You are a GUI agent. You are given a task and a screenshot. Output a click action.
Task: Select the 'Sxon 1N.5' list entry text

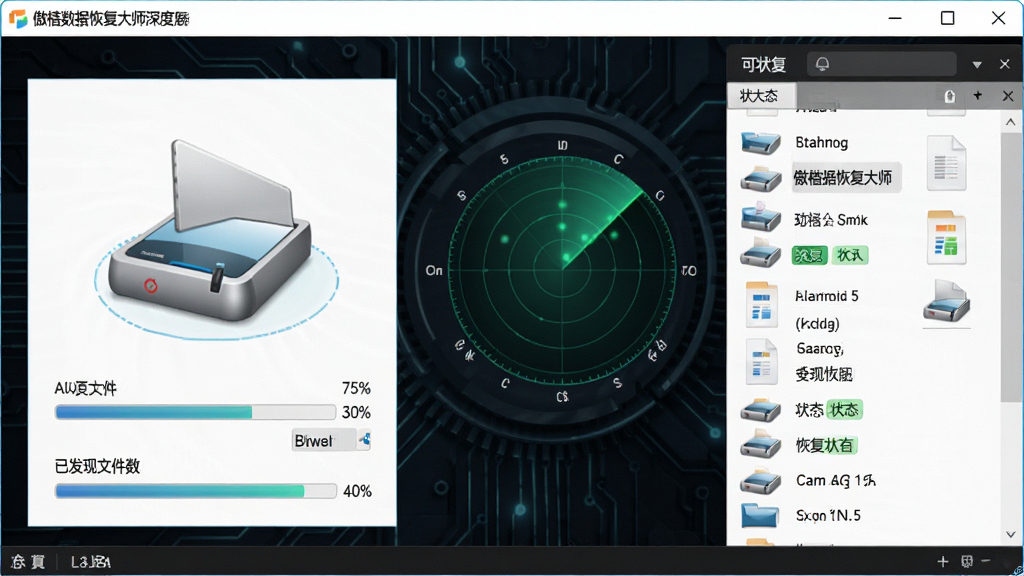coord(828,515)
